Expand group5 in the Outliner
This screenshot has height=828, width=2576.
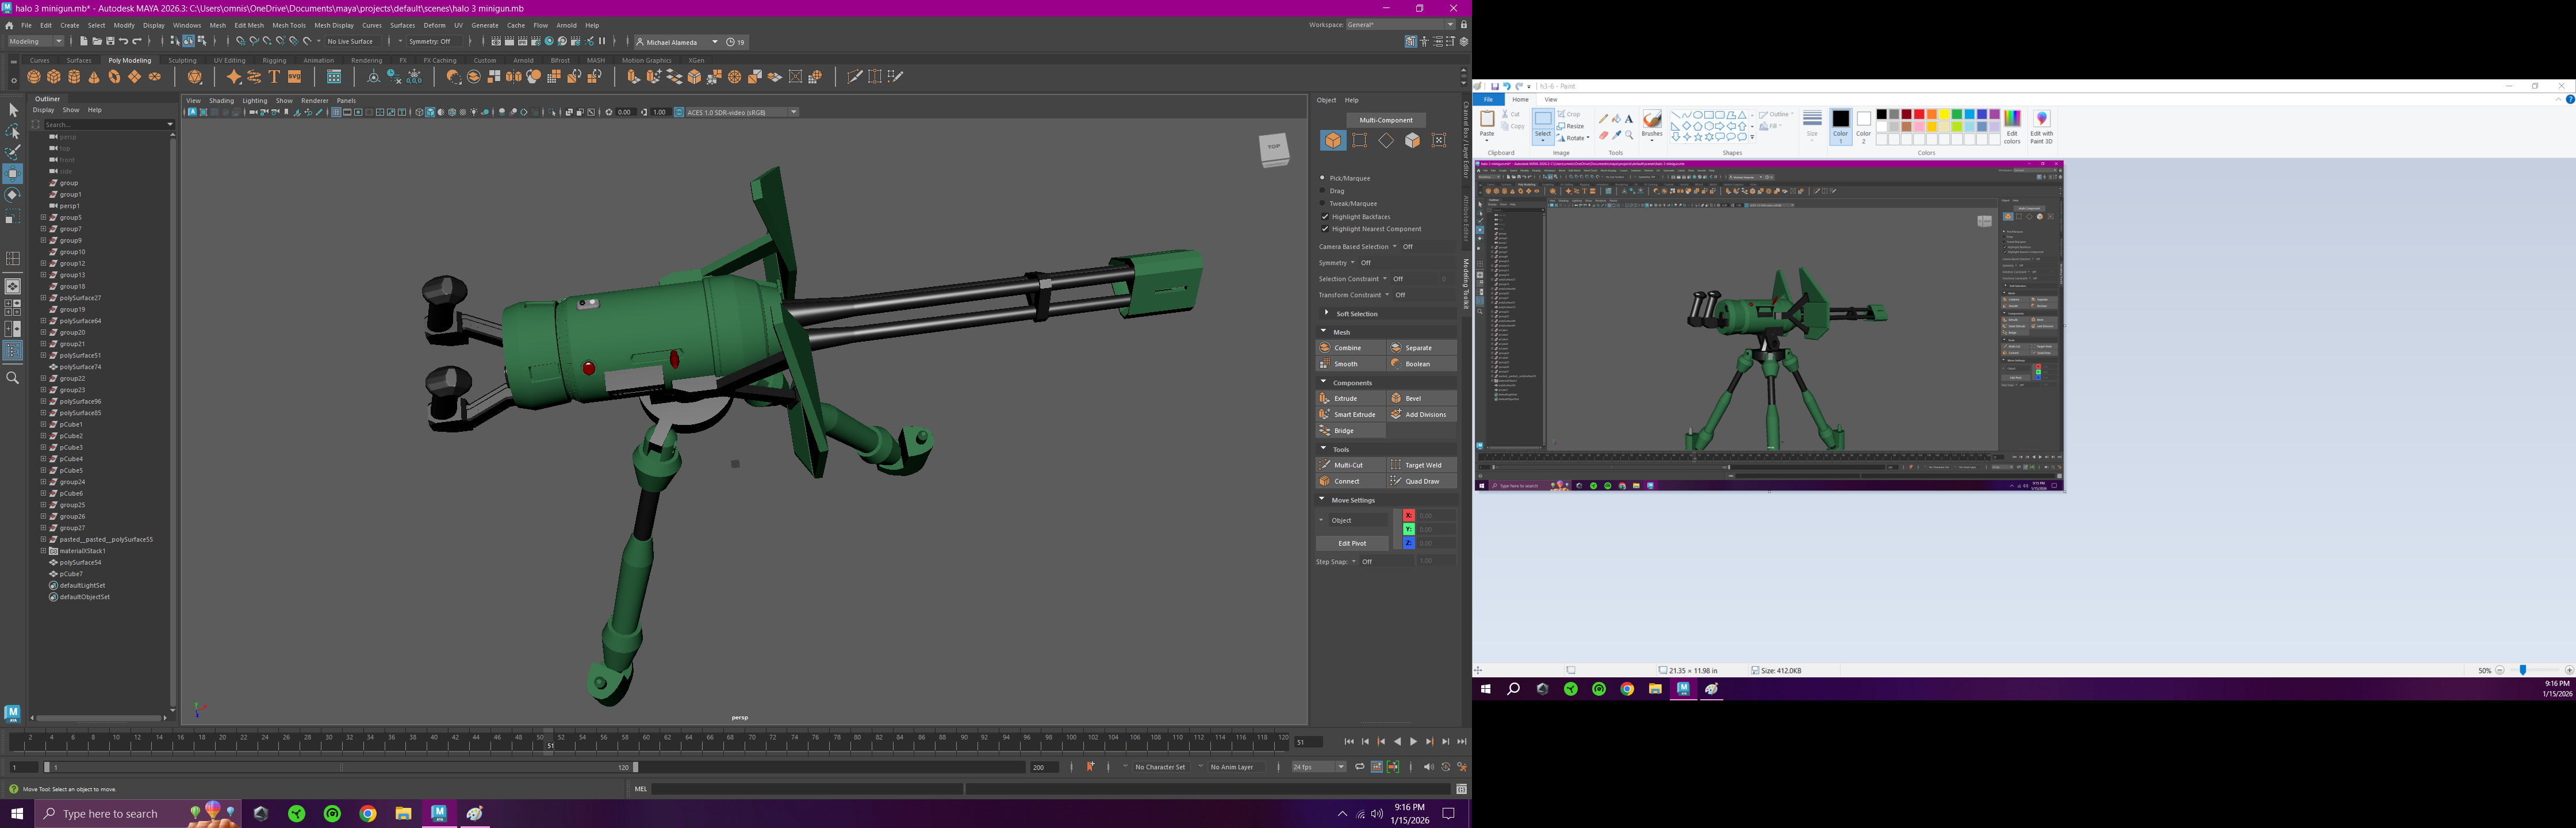43,217
